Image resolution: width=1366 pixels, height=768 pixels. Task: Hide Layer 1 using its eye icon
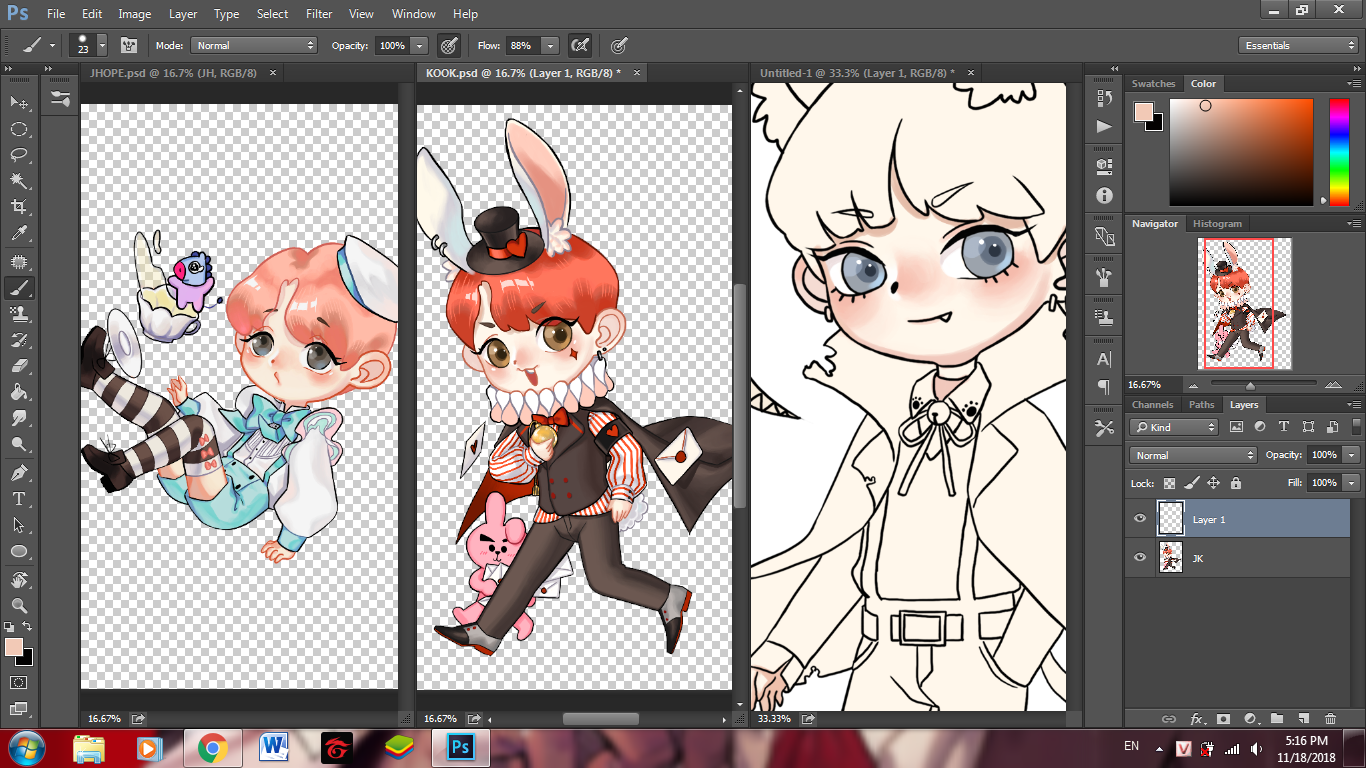[1140, 519]
